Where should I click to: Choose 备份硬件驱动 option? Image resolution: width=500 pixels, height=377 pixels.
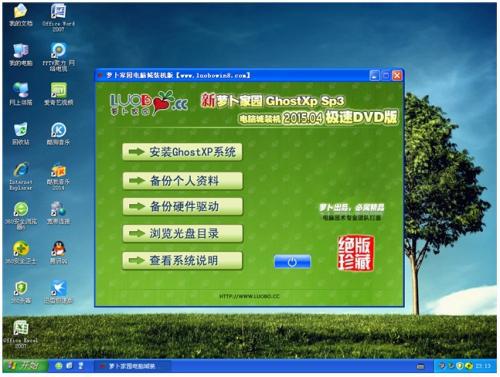[182, 206]
